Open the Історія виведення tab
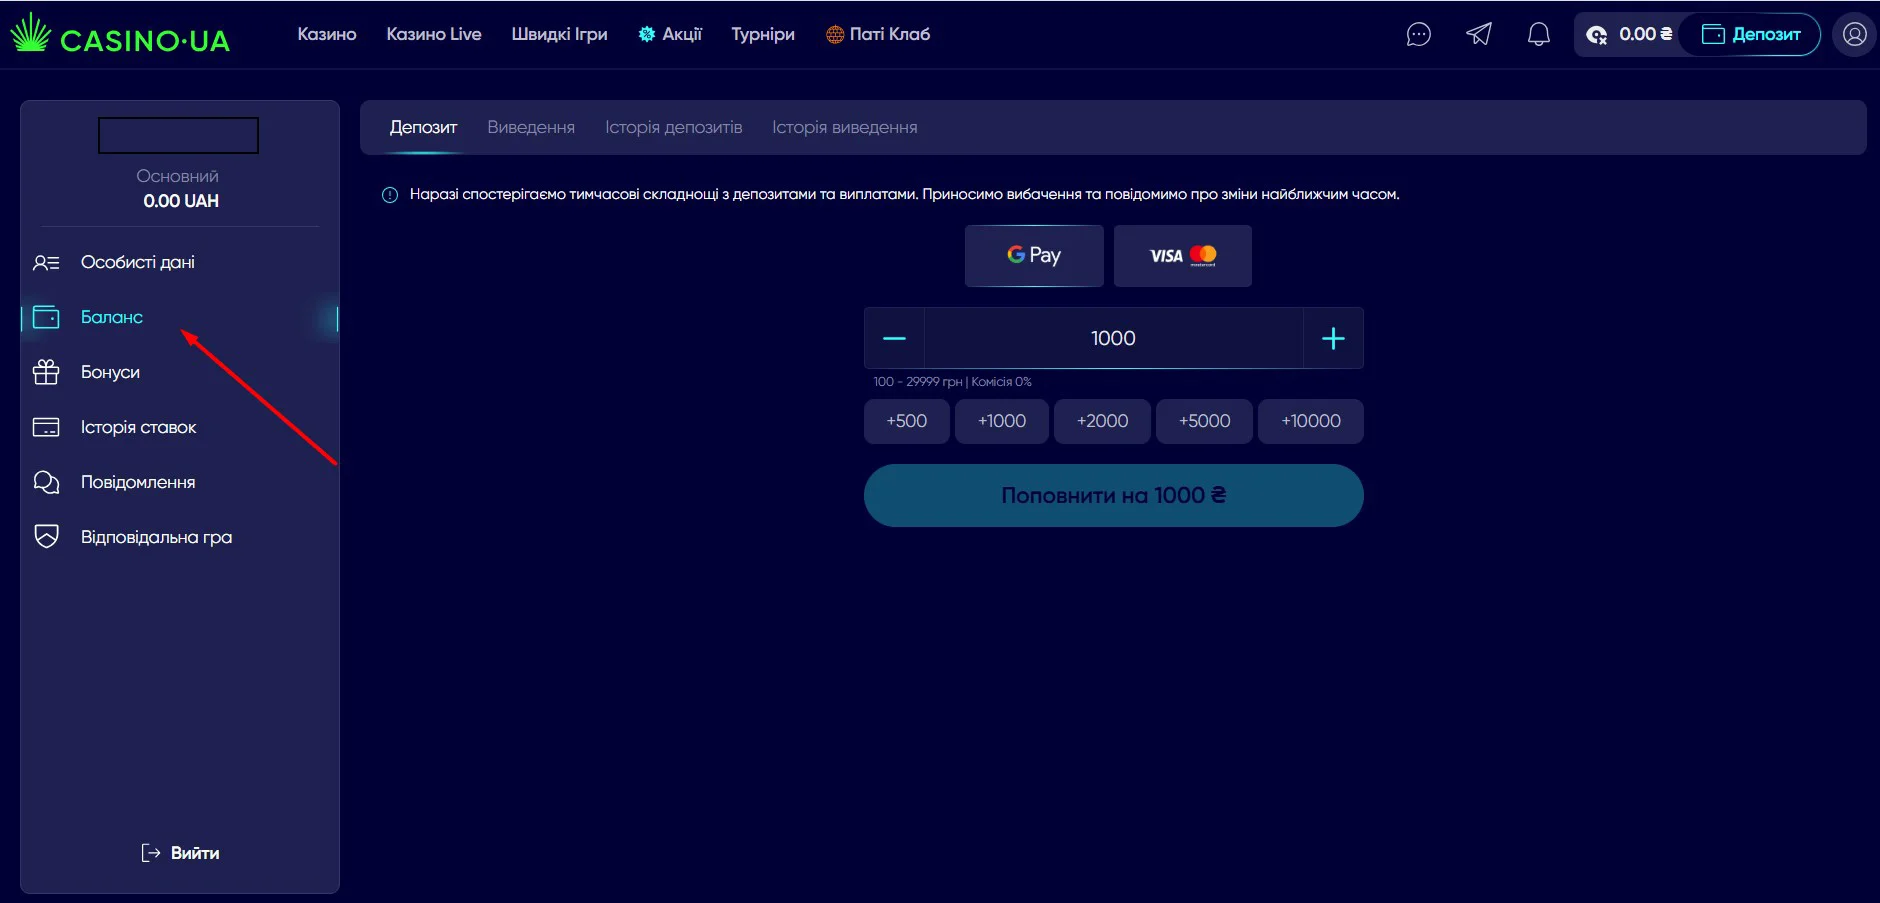1880x903 pixels. click(844, 128)
